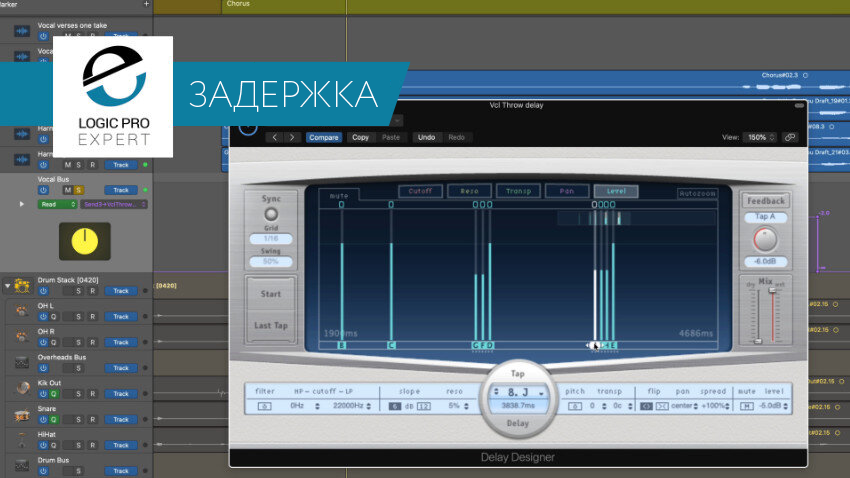
Task: Enable Q on the Kik Out track
Action: pos(54,394)
